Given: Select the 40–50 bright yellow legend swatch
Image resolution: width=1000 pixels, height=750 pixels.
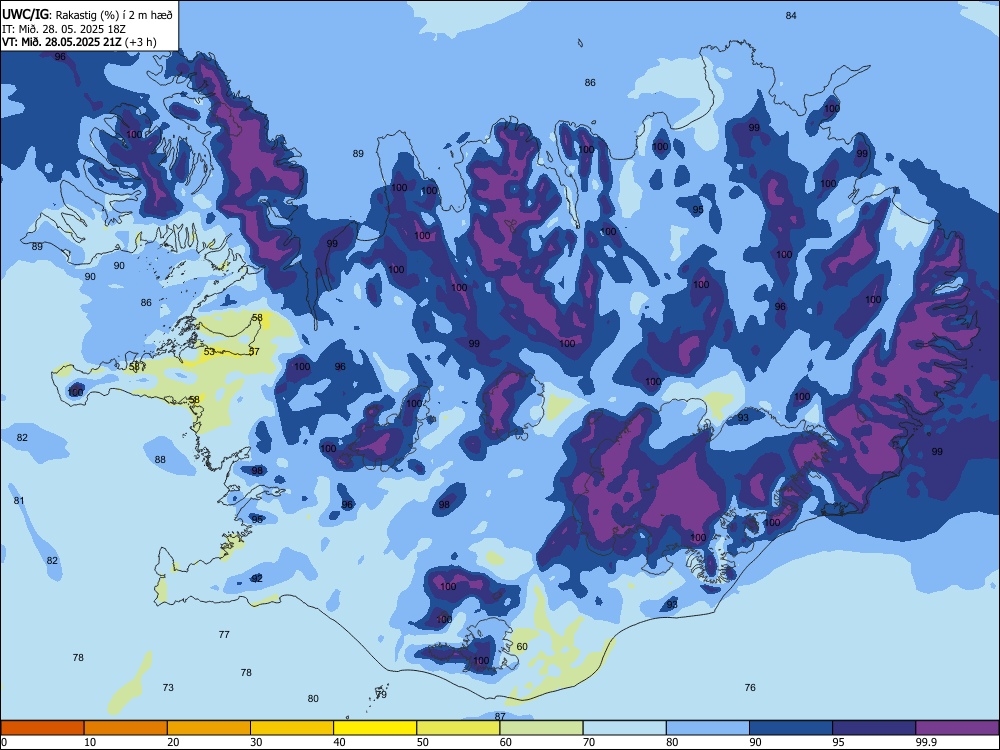Looking at the screenshot, I should click(x=375, y=728).
